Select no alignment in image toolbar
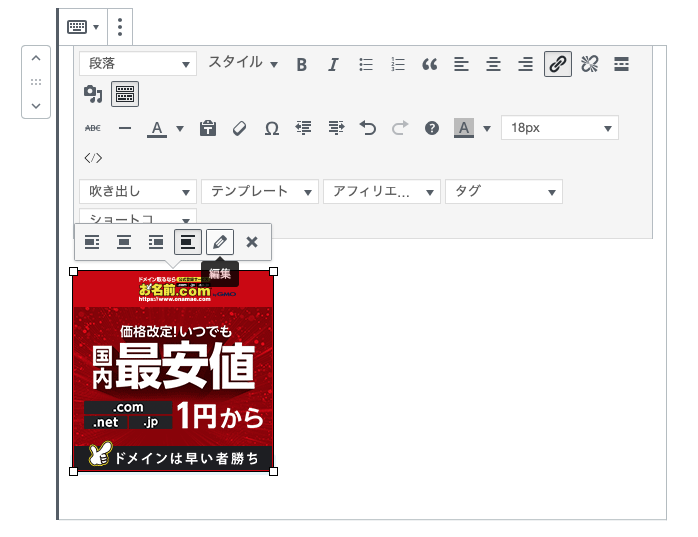The height and width of the screenshot is (537, 698). (188, 242)
